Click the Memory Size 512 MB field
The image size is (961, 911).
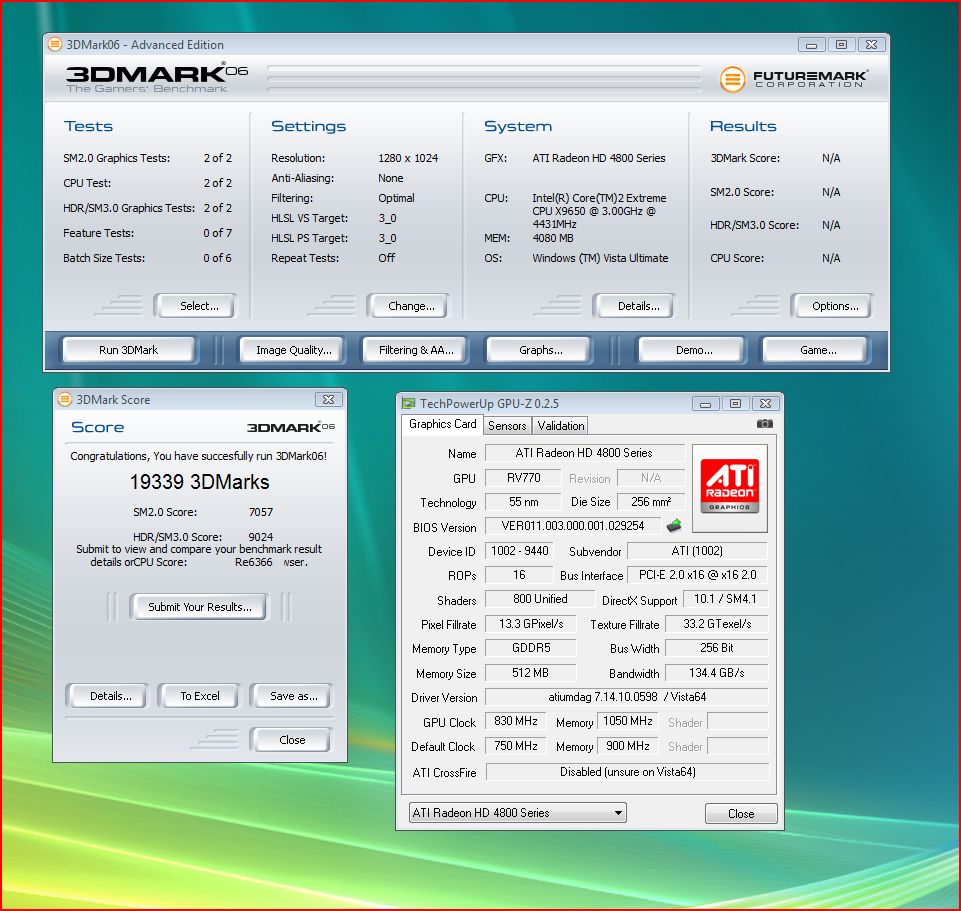530,673
